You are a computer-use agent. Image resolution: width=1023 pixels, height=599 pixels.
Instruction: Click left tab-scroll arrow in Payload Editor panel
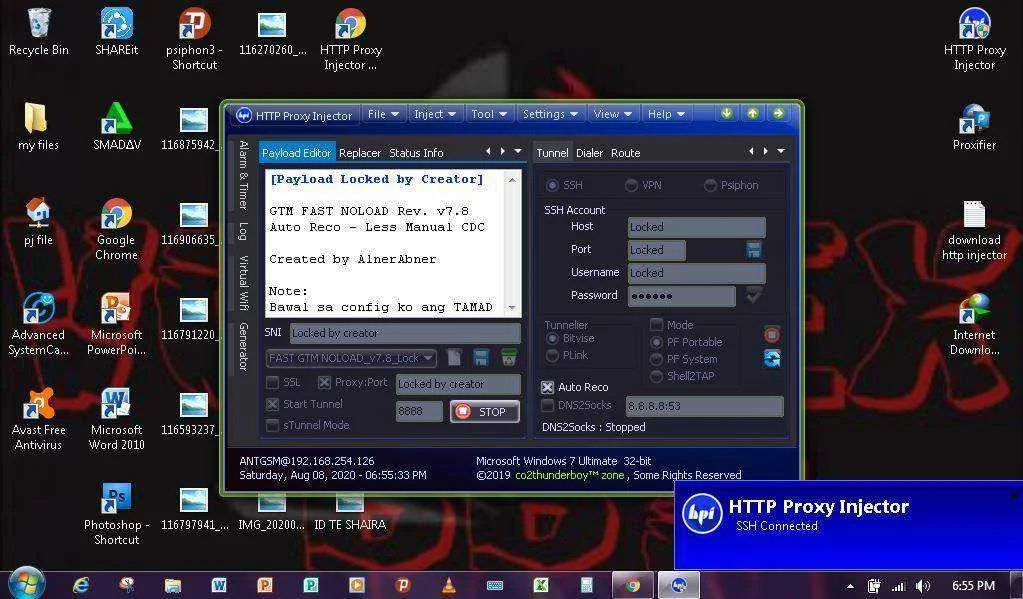488,151
